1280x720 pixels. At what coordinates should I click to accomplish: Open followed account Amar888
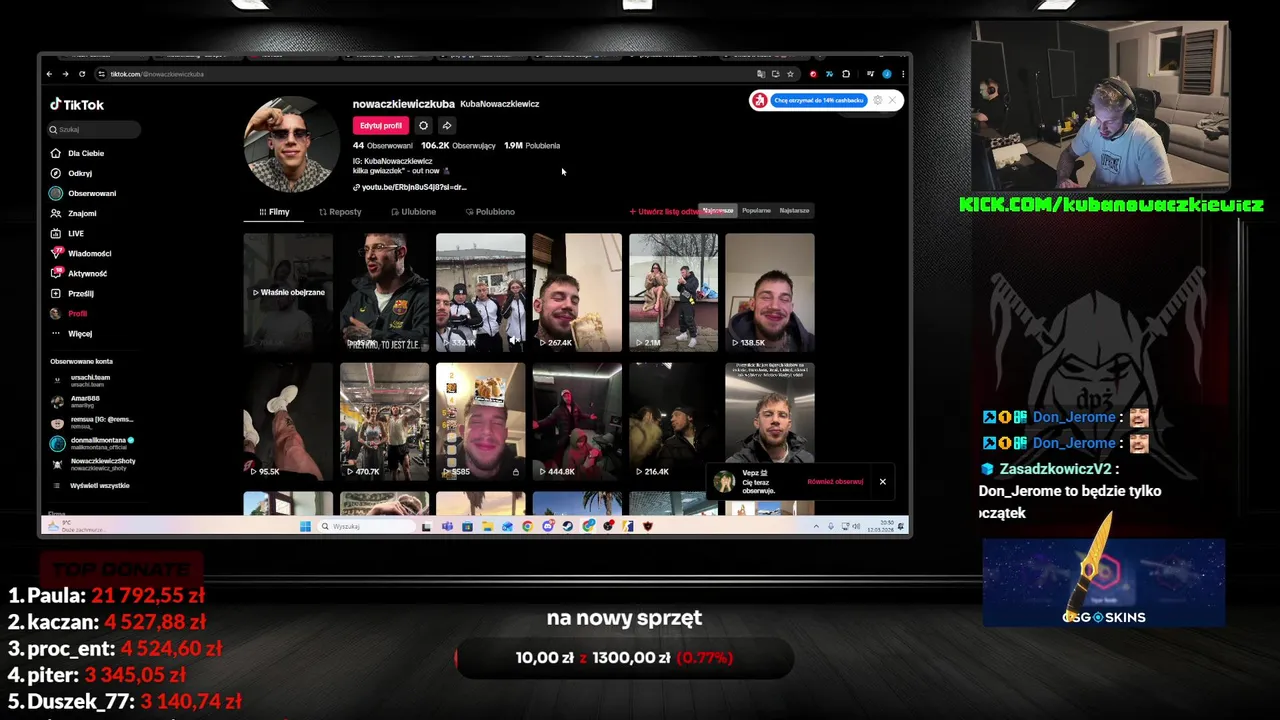77,400
